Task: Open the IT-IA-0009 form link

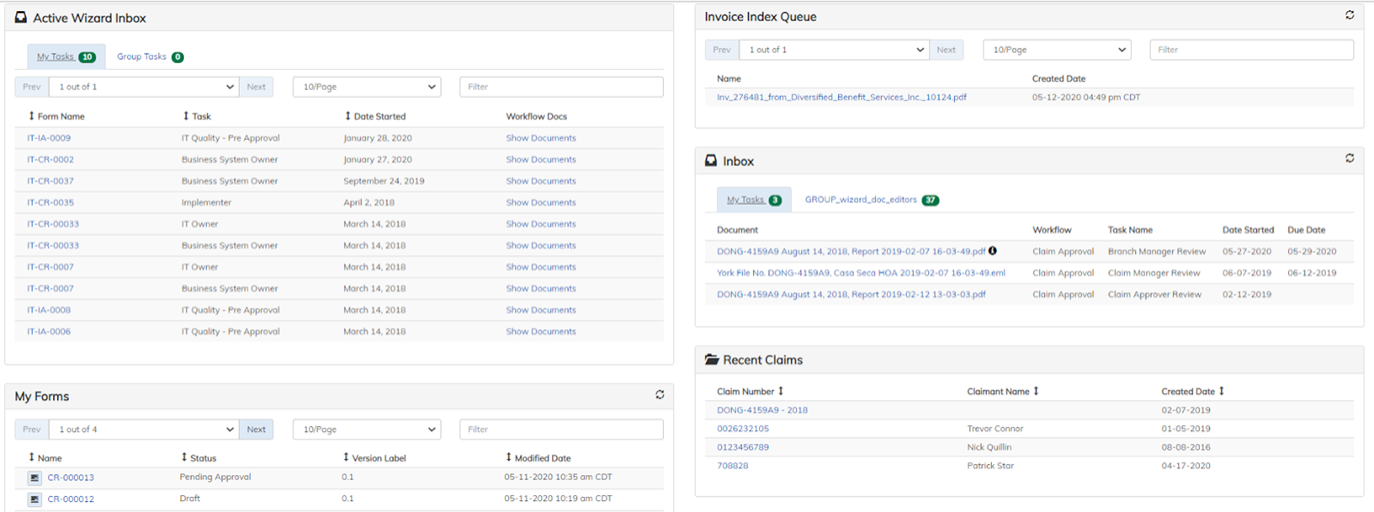Action: pyautogui.click(x=49, y=138)
